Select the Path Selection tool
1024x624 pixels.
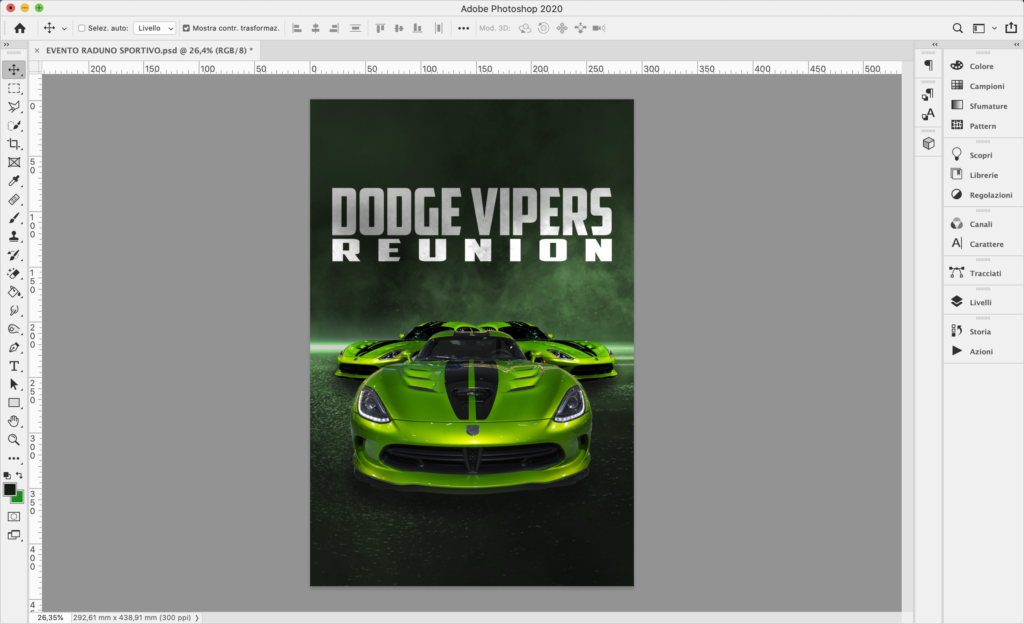pos(14,384)
